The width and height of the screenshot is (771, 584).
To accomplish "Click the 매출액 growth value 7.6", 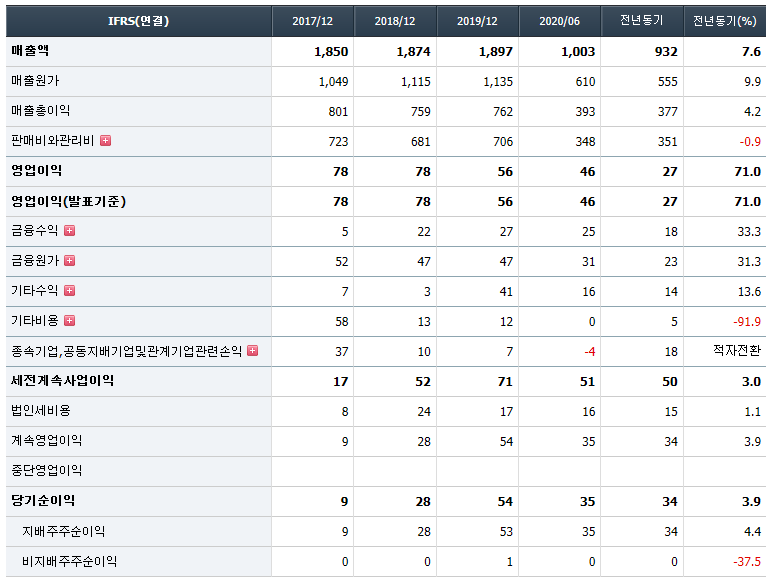I will [x=751, y=52].
